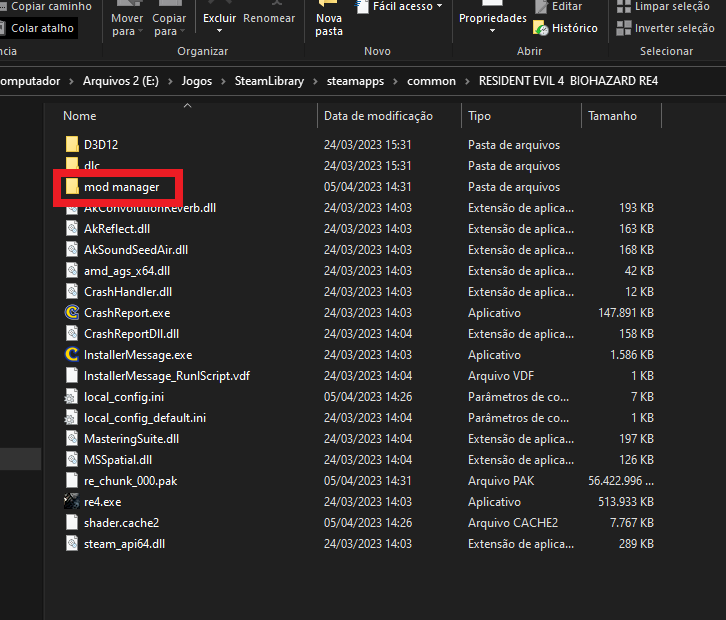726x620 pixels.
Task: Select the shader.cache2 file name
Action: pyautogui.click(x=121, y=523)
